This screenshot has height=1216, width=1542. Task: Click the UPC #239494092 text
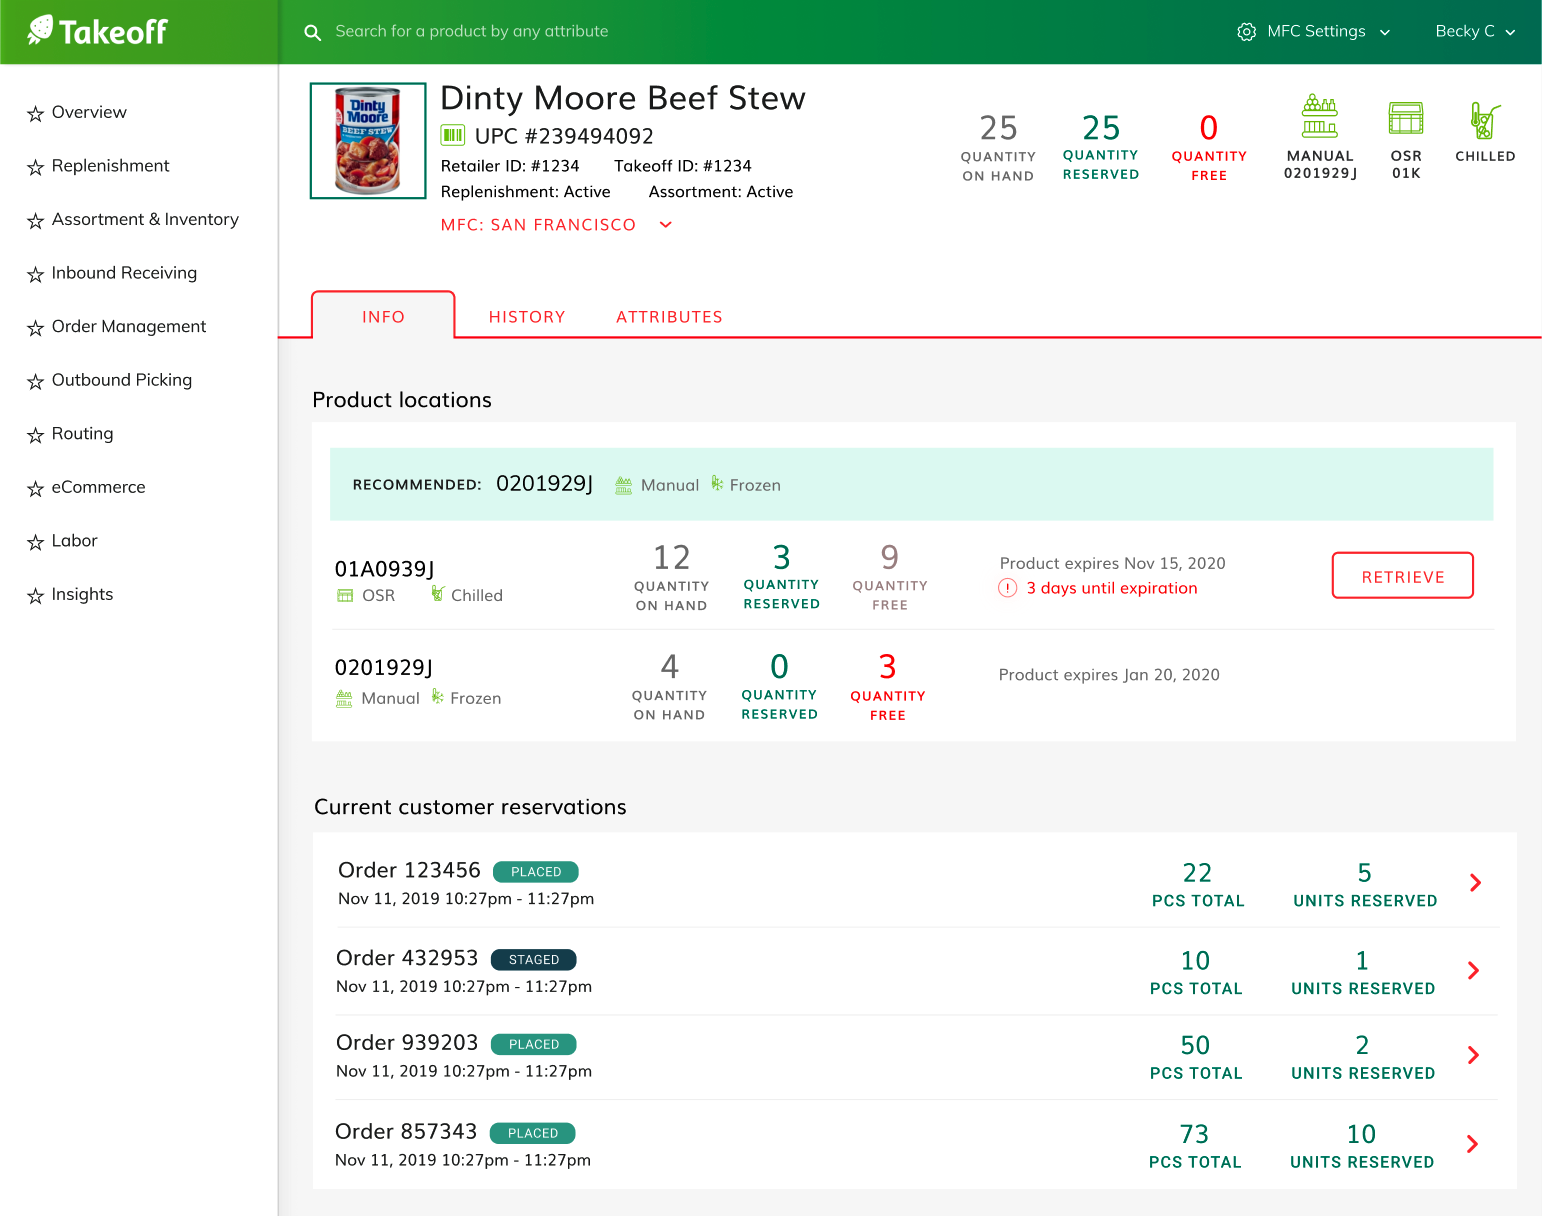click(564, 136)
